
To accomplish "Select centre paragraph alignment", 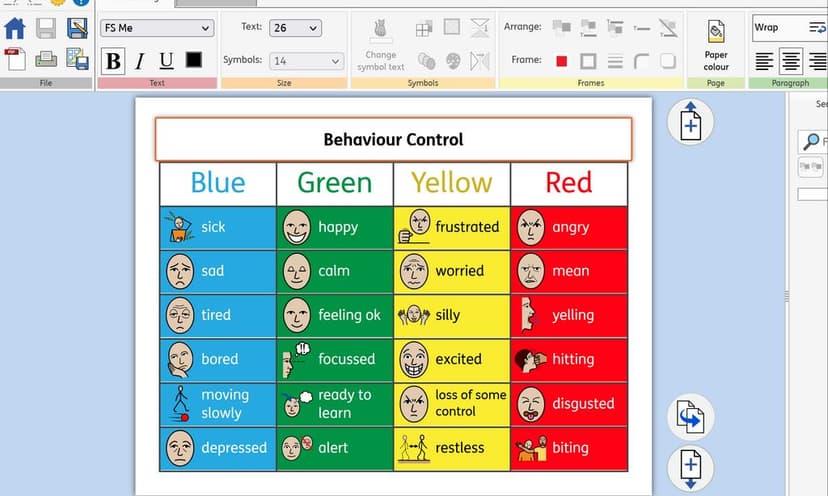I will tap(791, 61).
